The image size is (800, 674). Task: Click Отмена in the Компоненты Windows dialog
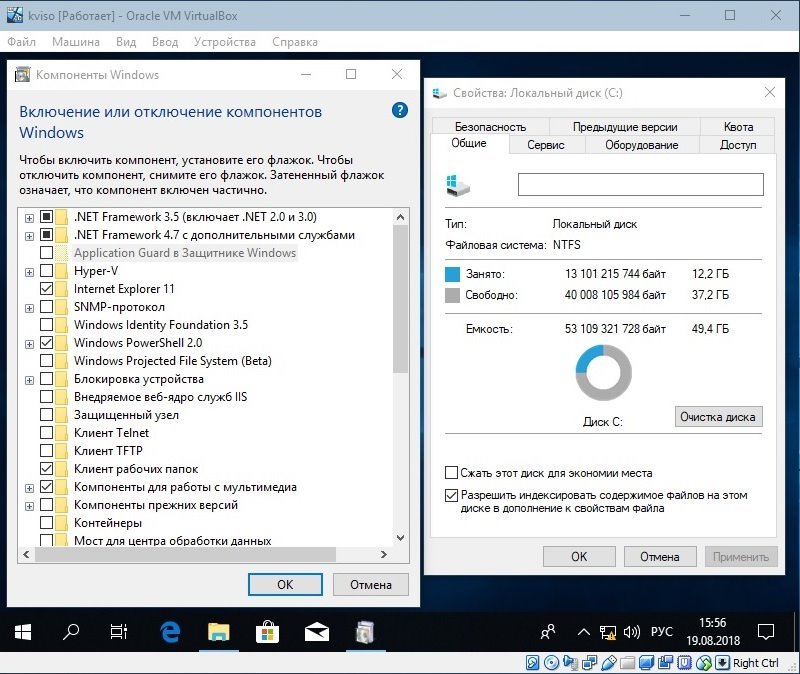click(x=371, y=584)
